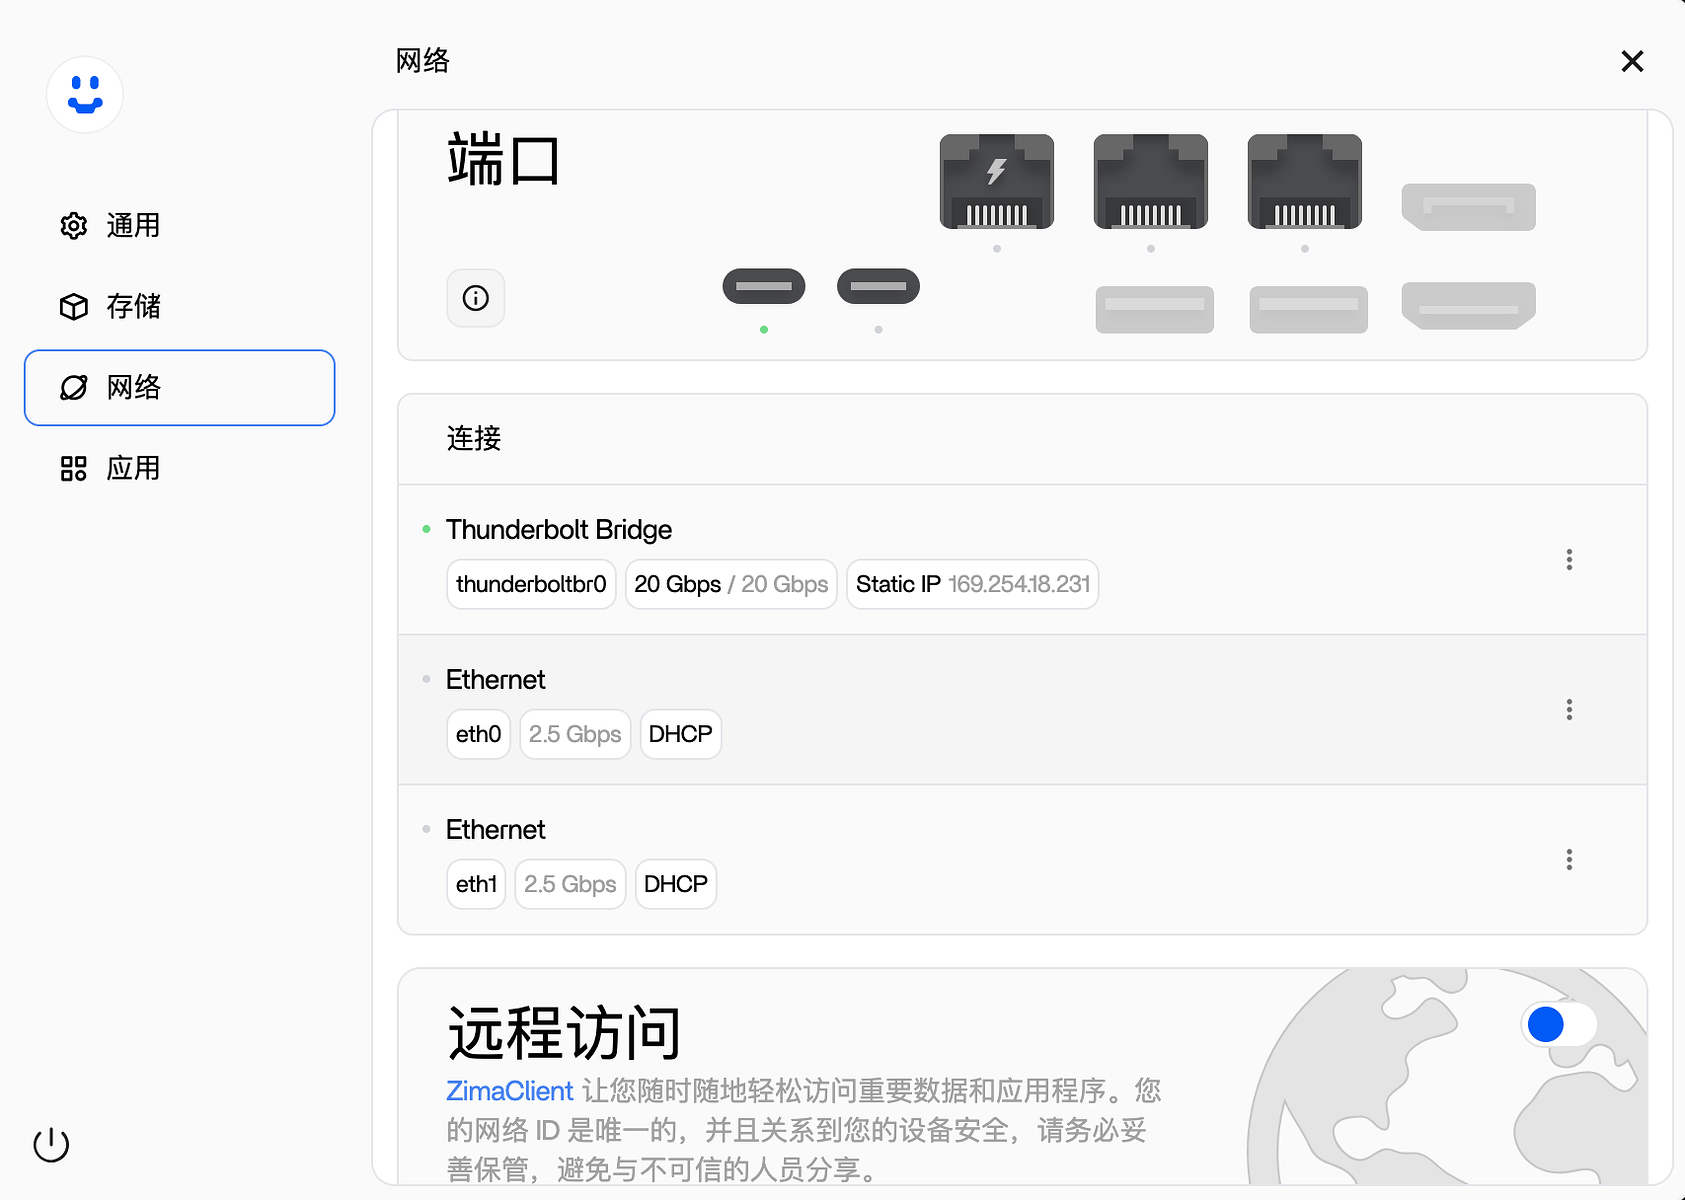Viewport: 1685px width, 1200px height.
Task: Click the thunderboltbr0 interface tag
Action: click(531, 584)
